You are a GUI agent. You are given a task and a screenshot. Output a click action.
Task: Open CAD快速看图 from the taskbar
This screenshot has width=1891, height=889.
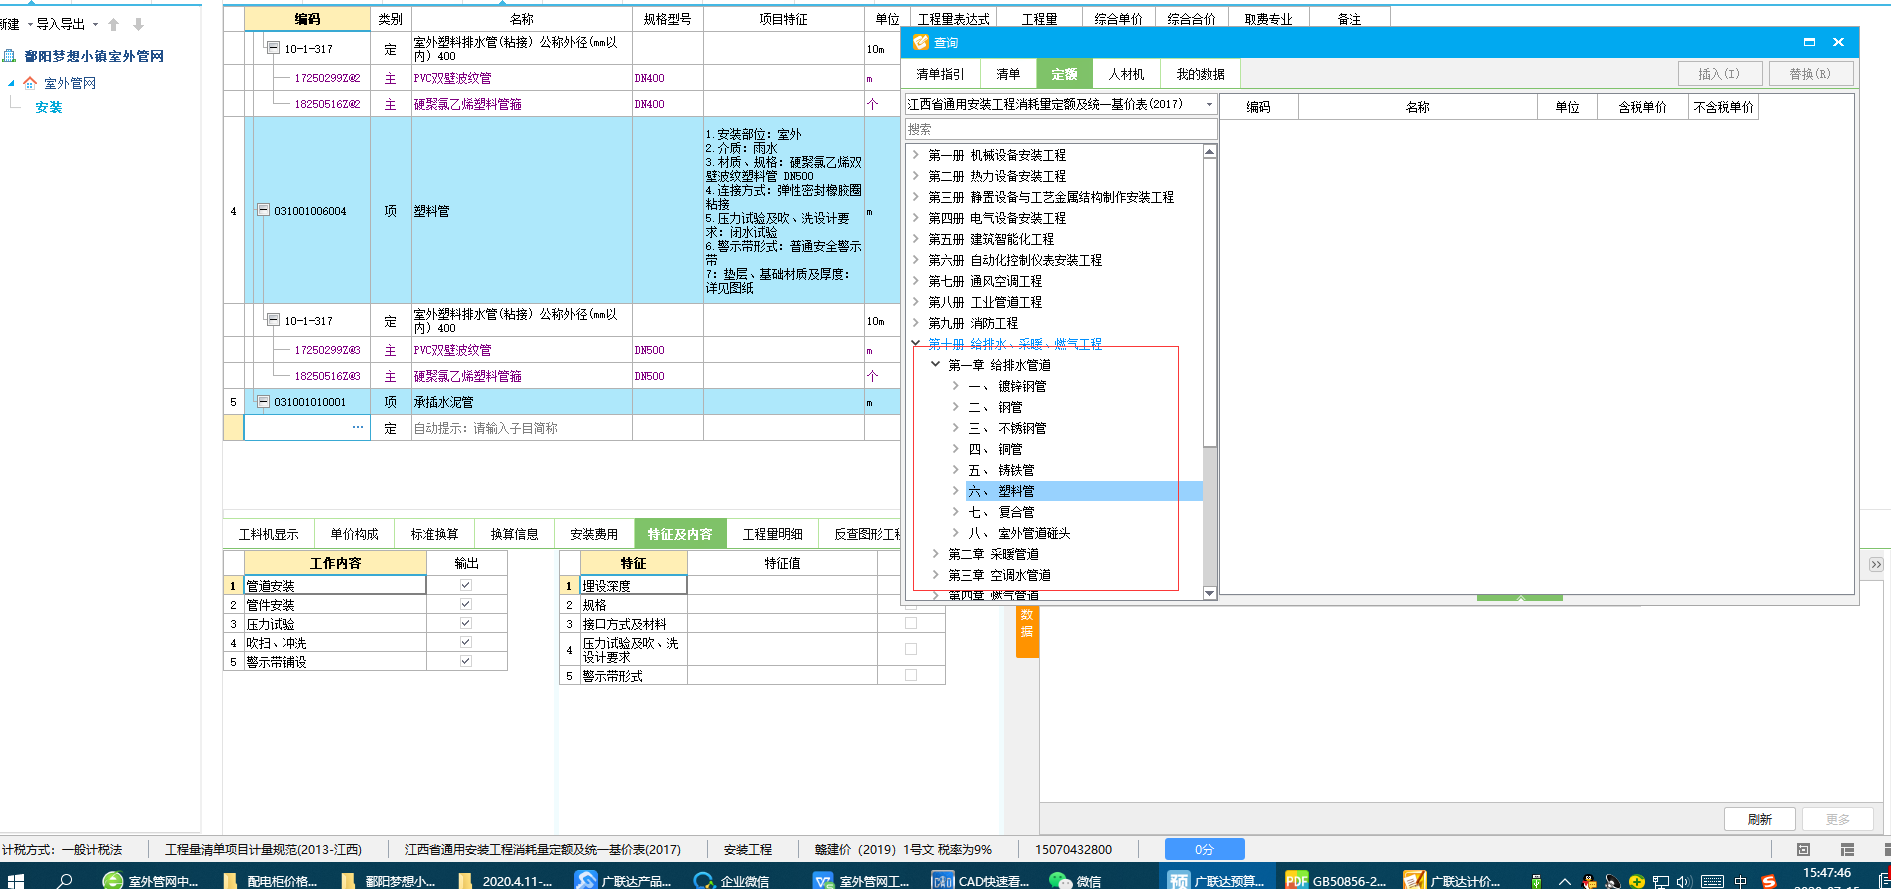pyautogui.click(x=981, y=880)
